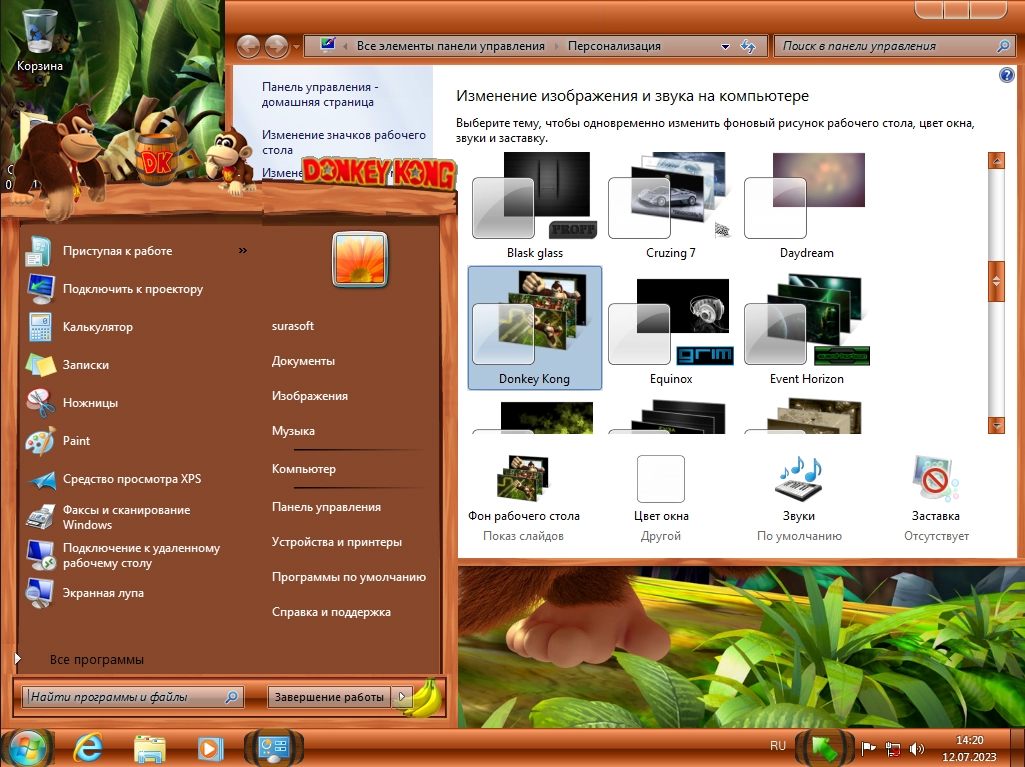Expand the shutdown options arrow

[x=402, y=697]
